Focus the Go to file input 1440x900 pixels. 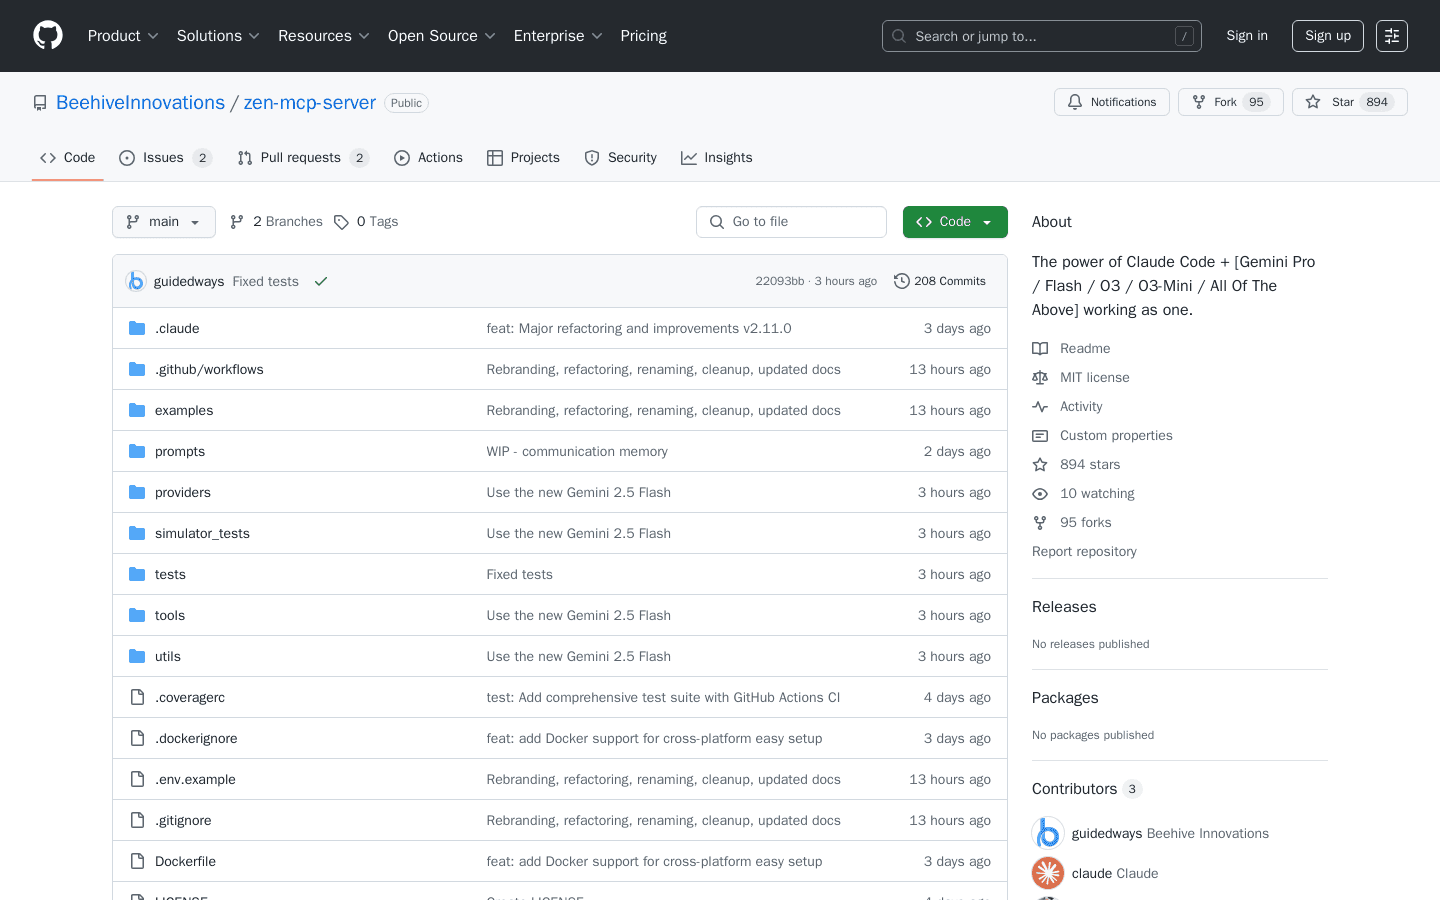point(791,222)
